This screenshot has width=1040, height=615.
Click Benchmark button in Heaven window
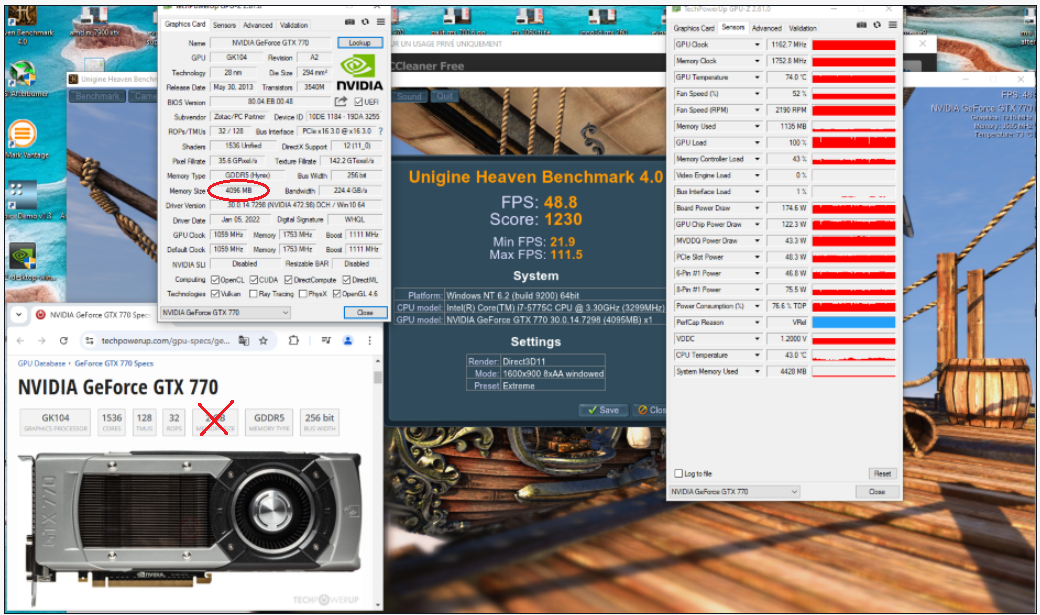click(98, 96)
